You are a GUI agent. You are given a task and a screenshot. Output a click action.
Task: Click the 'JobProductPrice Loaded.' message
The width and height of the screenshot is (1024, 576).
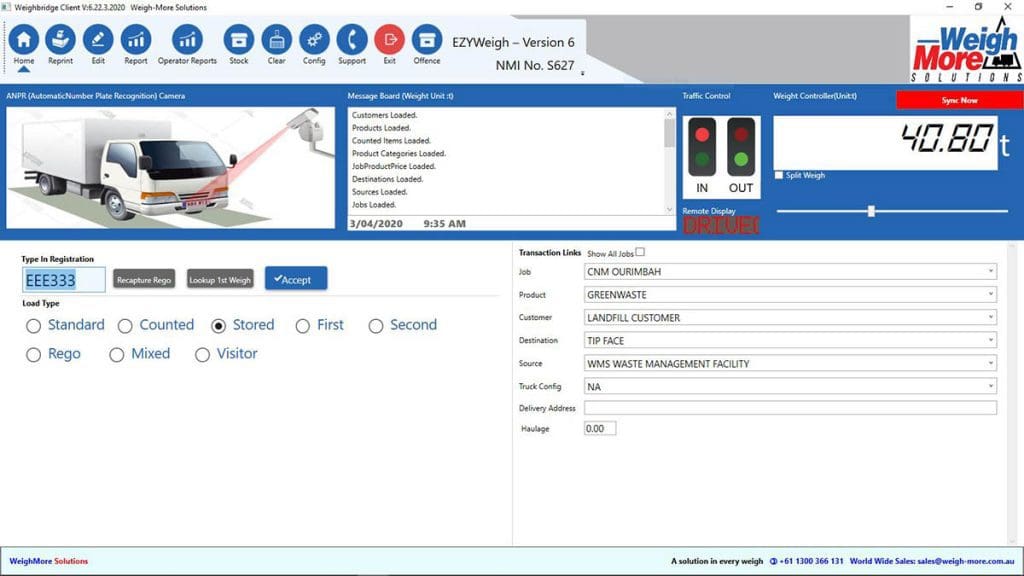click(394, 166)
